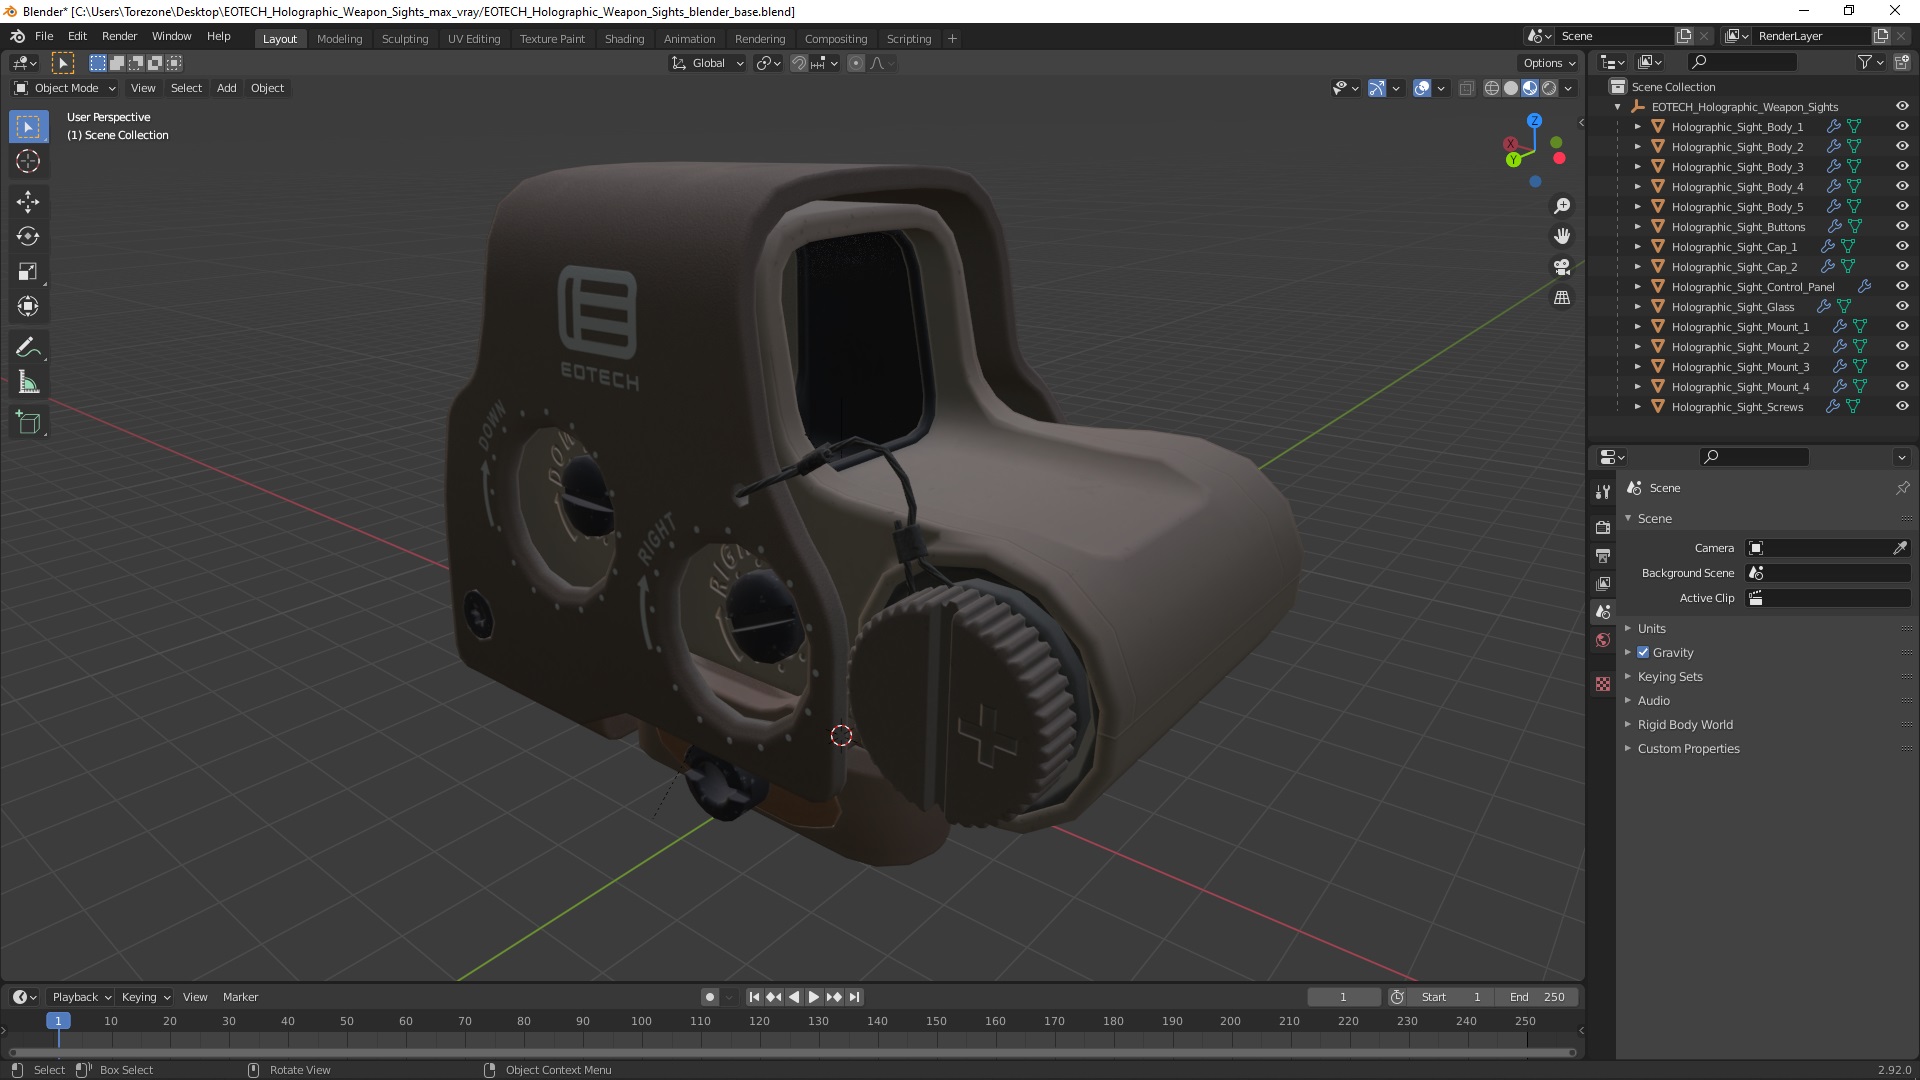
Task: Click the Blender logo menu icon
Action: [x=17, y=36]
